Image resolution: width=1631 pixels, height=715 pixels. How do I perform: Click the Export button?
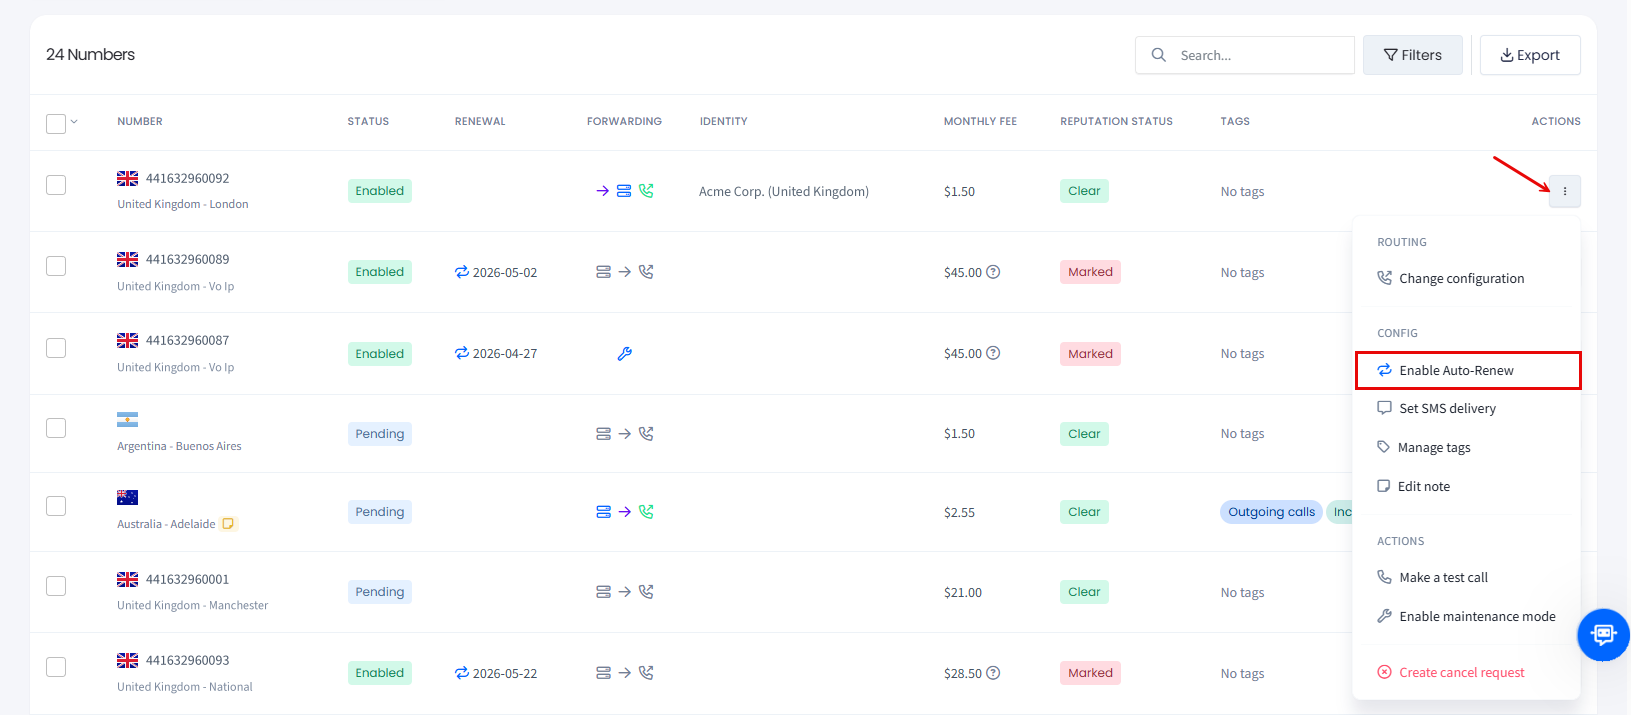click(x=1530, y=55)
